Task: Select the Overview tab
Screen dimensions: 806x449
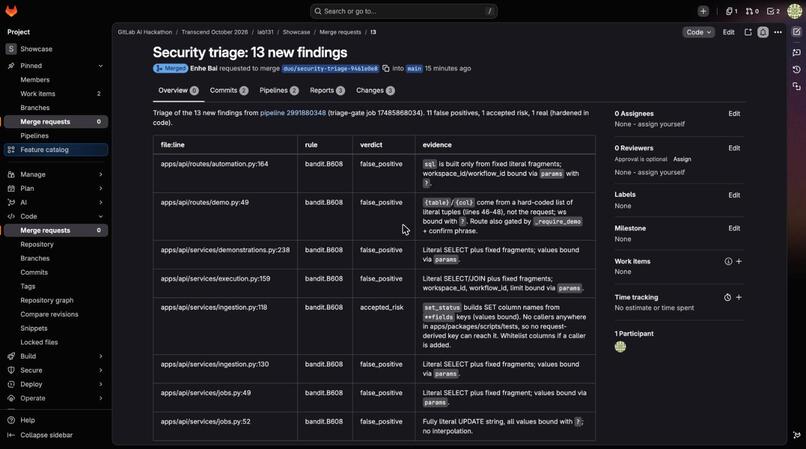Action: point(178,91)
